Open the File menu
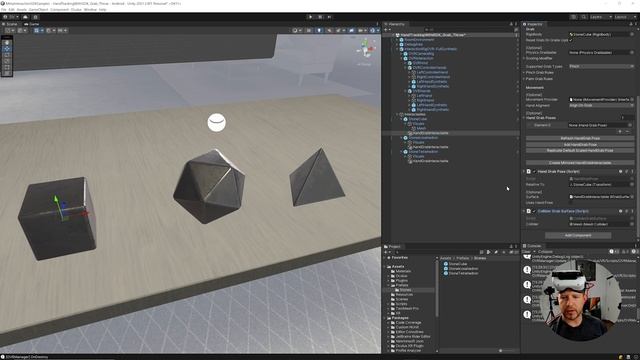The image size is (640, 360). point(4,9)
